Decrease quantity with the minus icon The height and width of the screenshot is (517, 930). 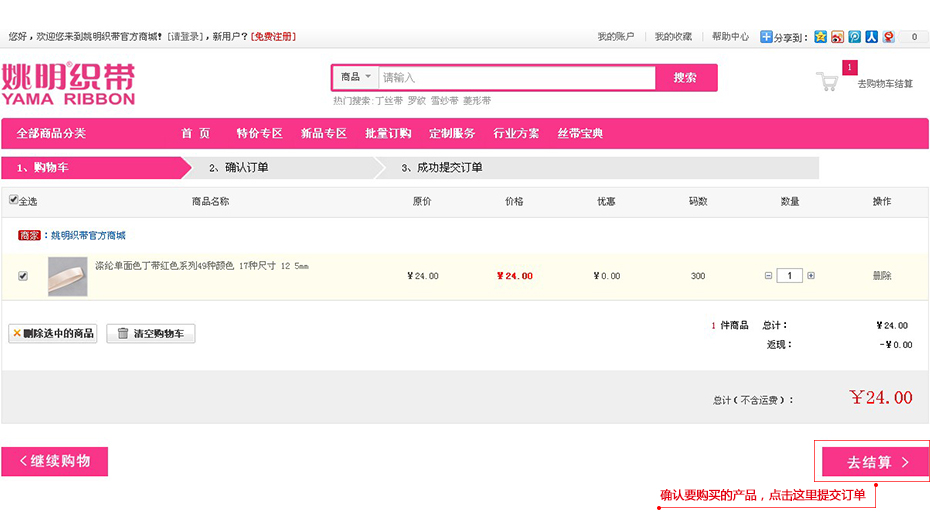[x=768, y=276]
